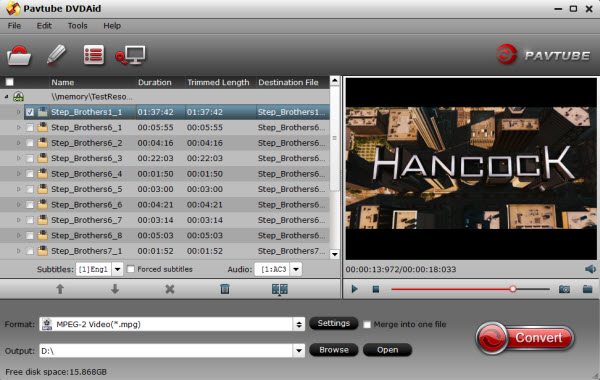Click the red Convert button
Viewport: 600px width, 380px height.
[x=525, y=338]
